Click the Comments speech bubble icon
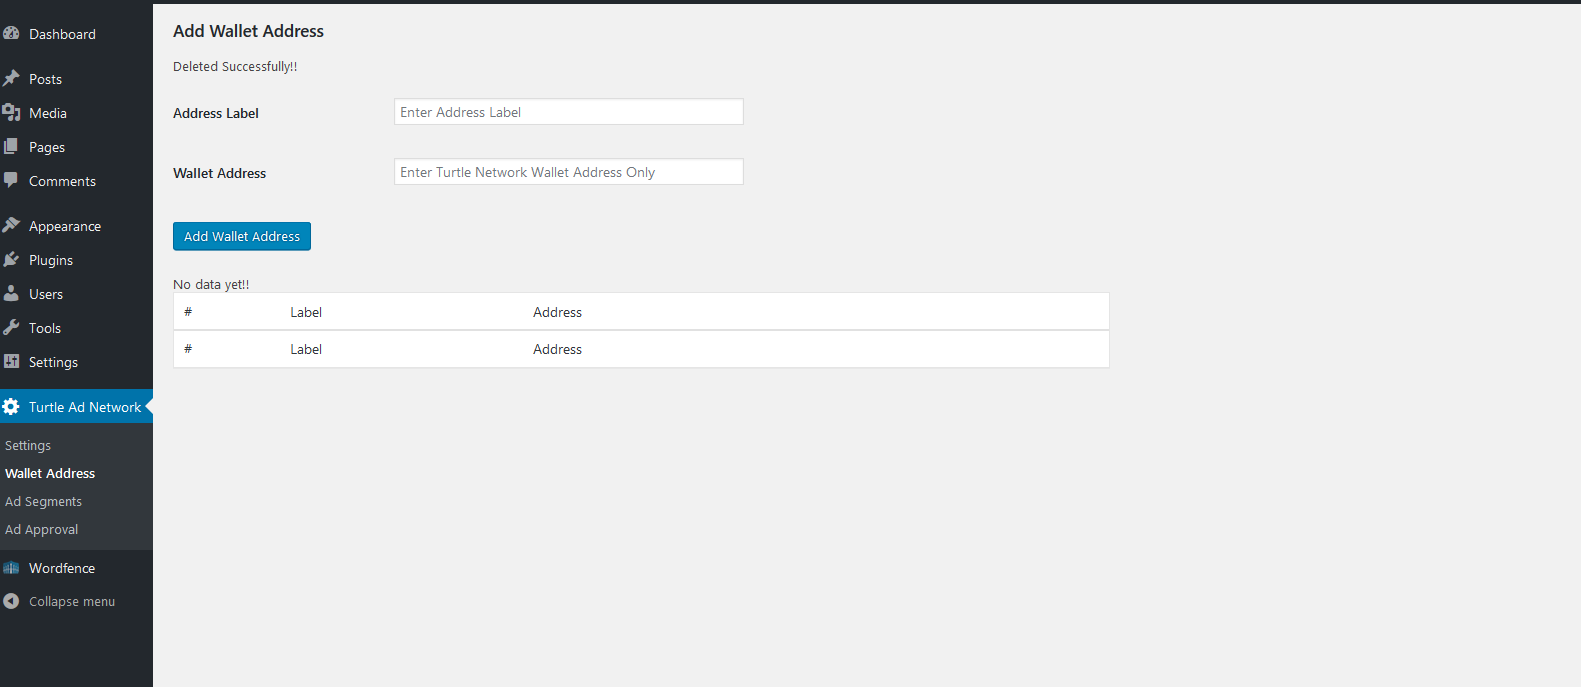Image resolution: width=1581 pixels, height=687 pixels. (x=11, y=180)
